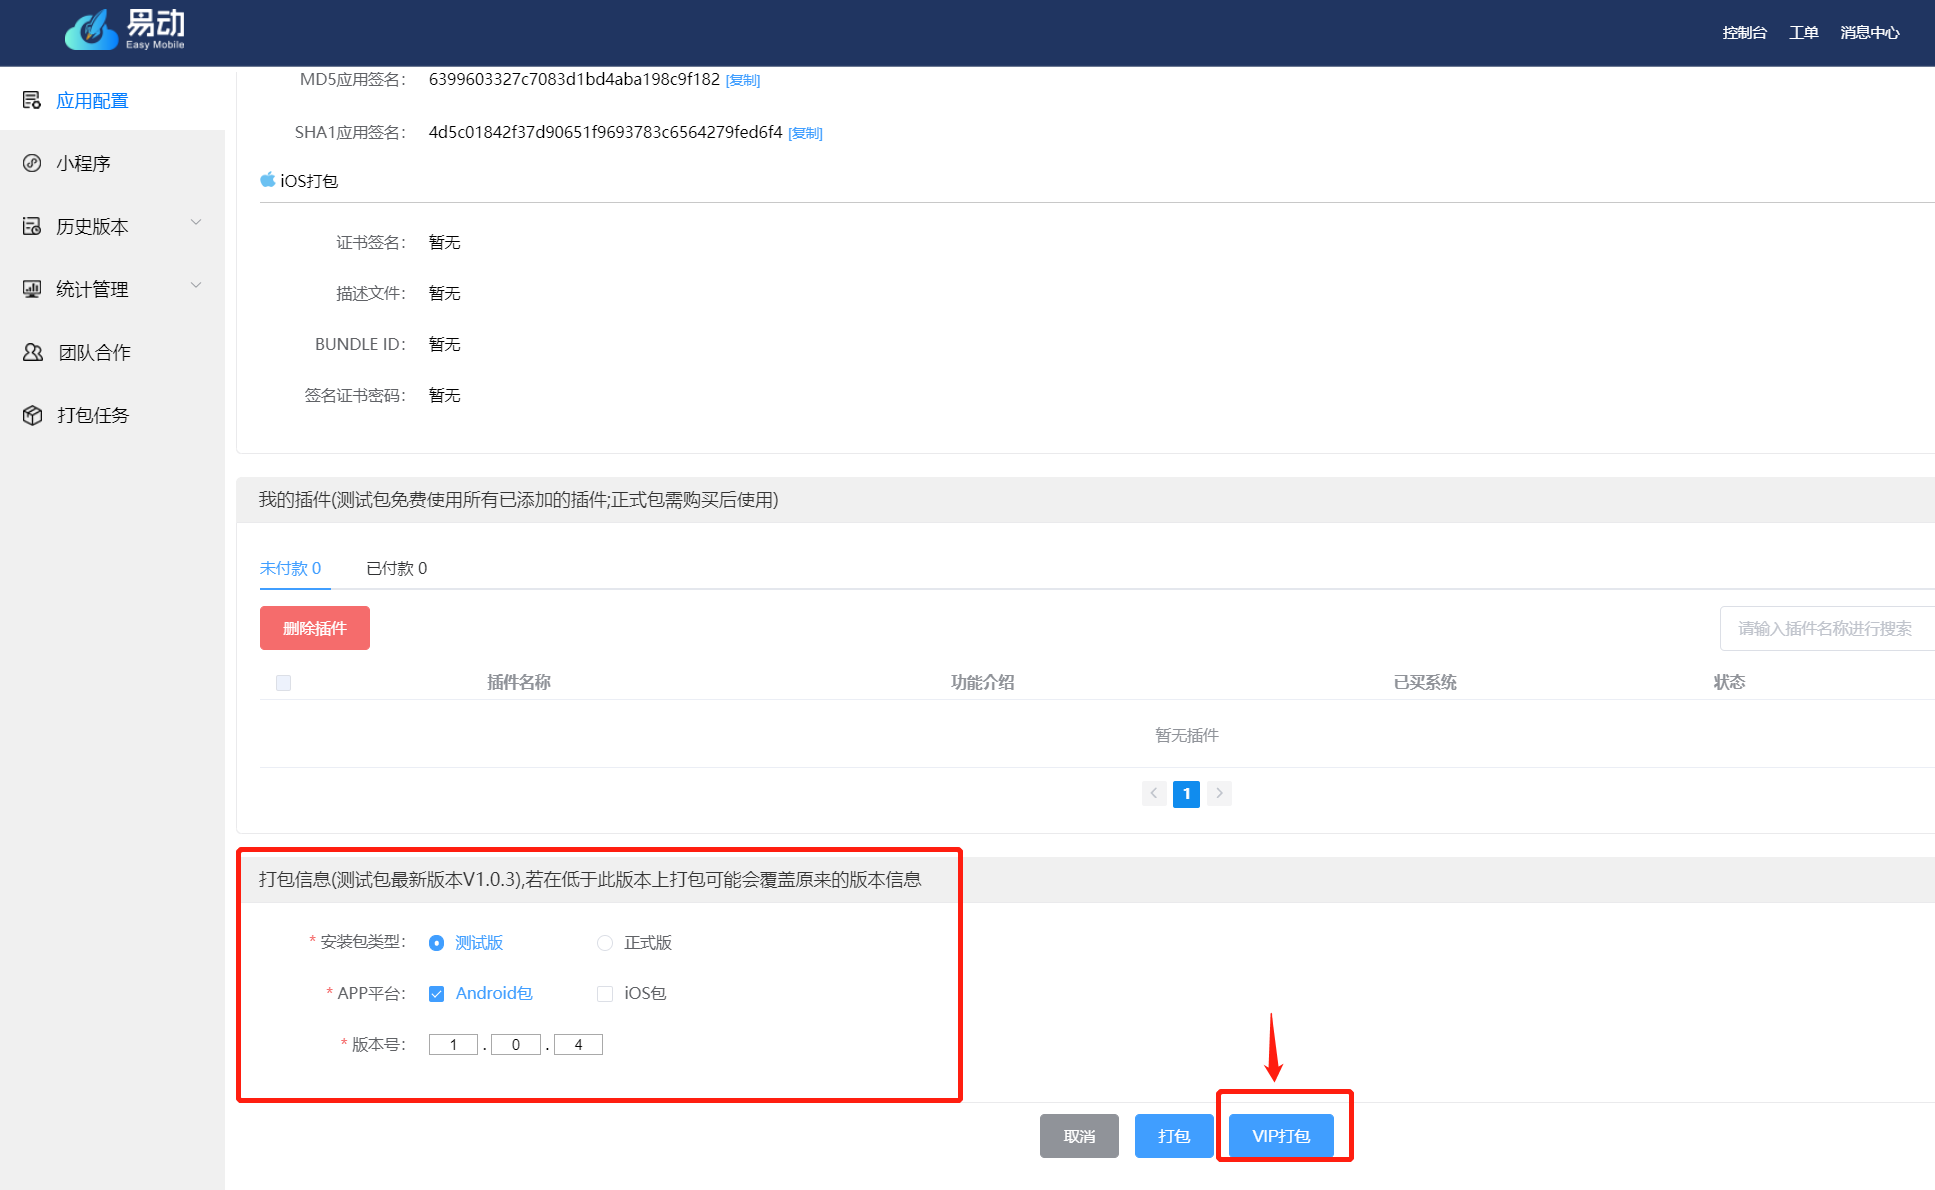Click the red 删除插件 button
1935x1190 pixels.
[315, 628]
